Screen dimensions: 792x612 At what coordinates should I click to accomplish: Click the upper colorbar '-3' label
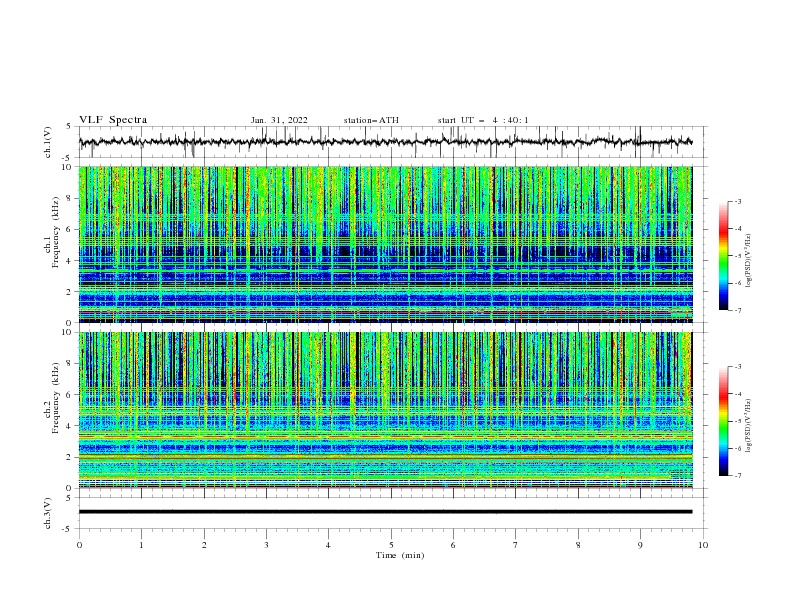tap(737, 201)
